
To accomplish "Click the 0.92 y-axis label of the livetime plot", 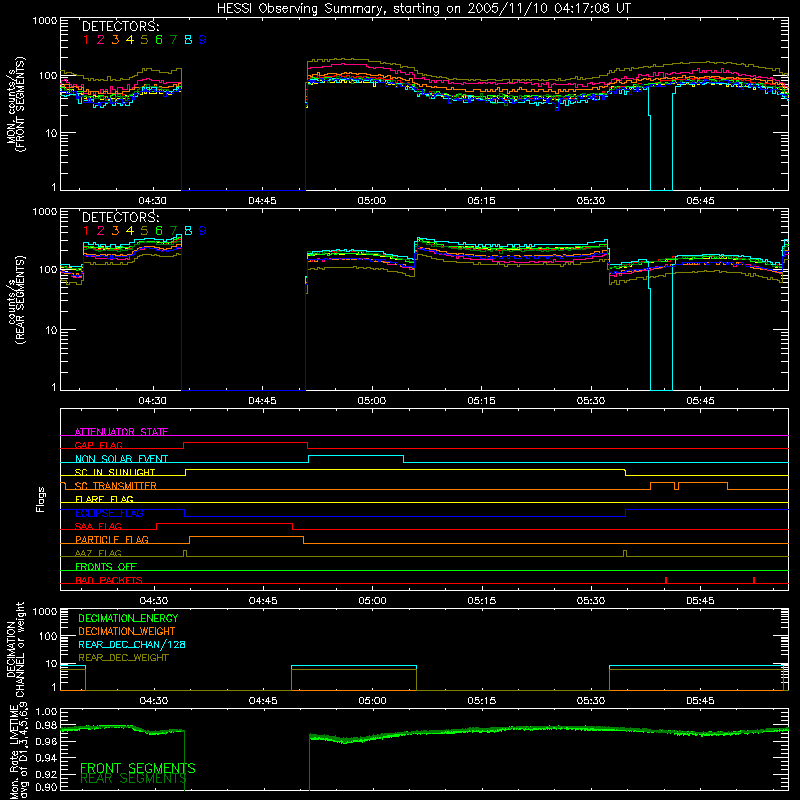I will 46,773.
